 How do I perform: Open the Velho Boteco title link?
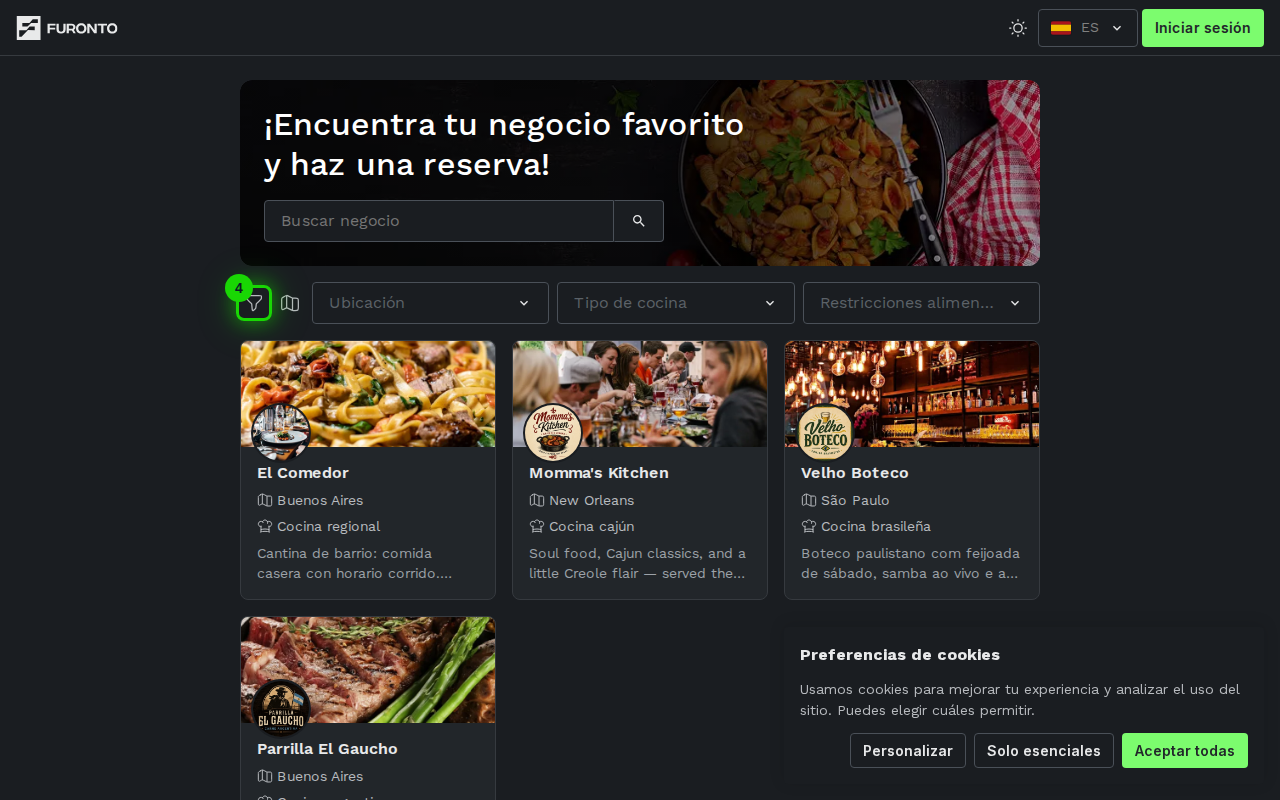tap(855, 473)
